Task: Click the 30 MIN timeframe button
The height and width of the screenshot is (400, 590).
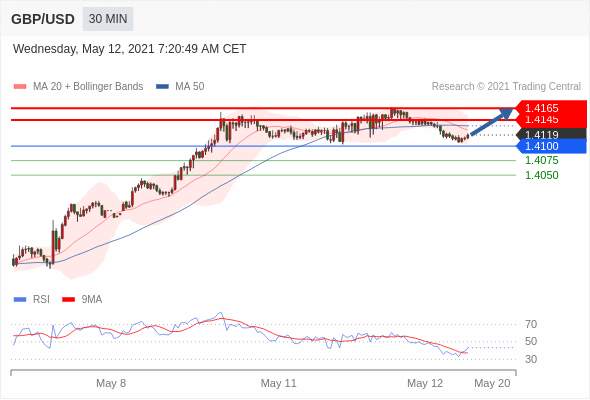Action: (108, 19)
